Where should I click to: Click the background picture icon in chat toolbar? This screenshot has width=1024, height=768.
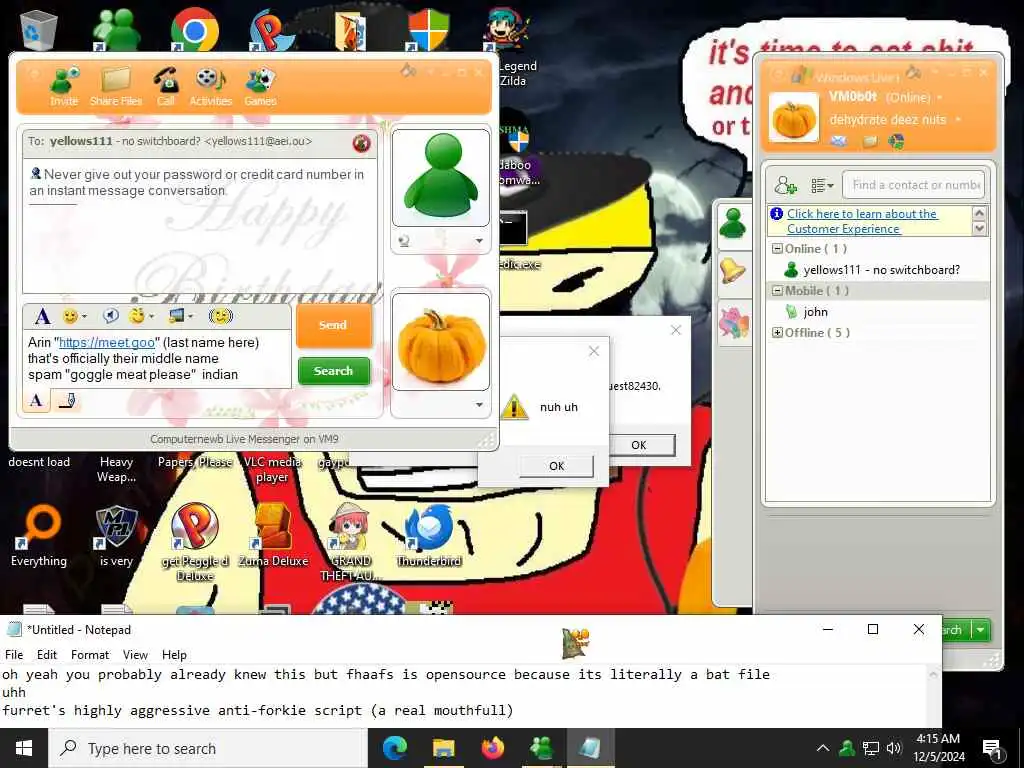176,317
